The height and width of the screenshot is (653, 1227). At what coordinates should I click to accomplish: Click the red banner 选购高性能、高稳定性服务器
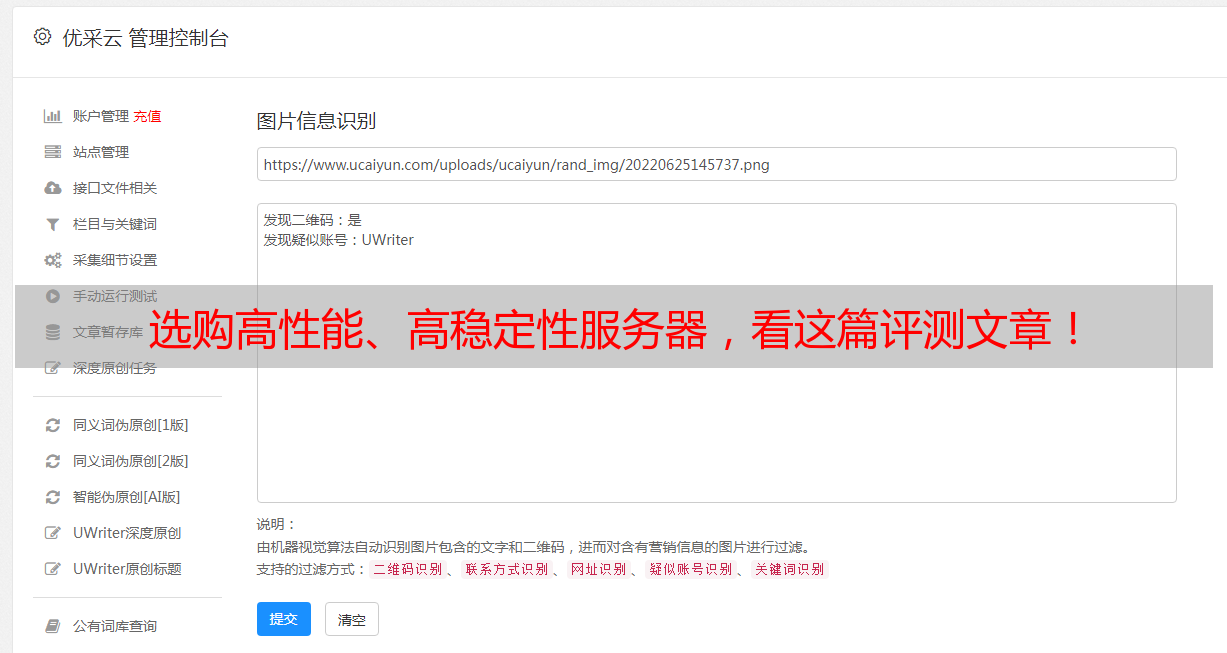(614, 329)
